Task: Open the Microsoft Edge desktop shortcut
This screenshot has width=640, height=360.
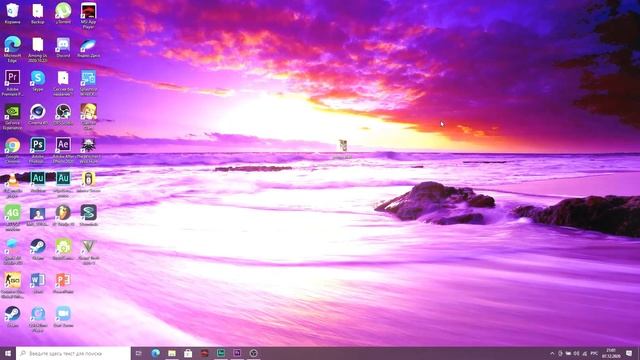Action: pyautogui.click(x=12, y=45)
